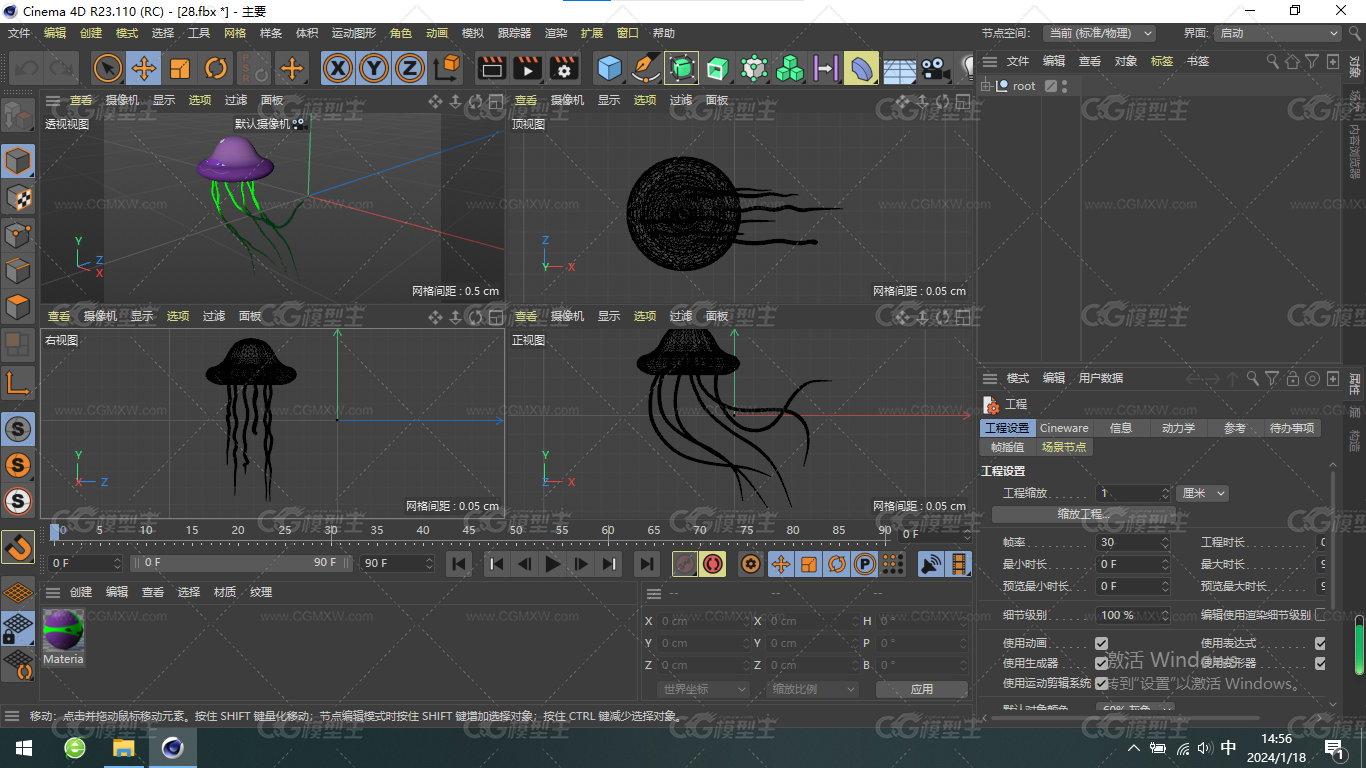The height and width of the screenshot is (768, 1366).
Task: Click Render to Picture Viewer icon
Action: 527,68
